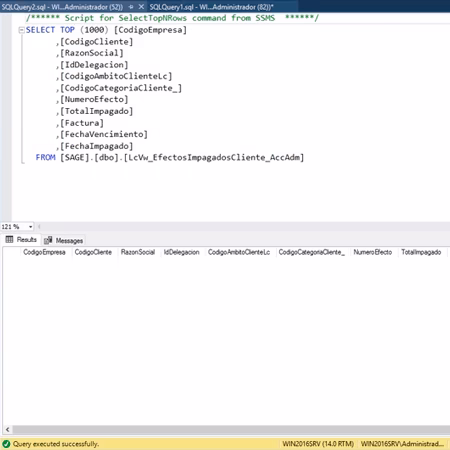Select the IdDelegacion column header

[x=181, y=252]
